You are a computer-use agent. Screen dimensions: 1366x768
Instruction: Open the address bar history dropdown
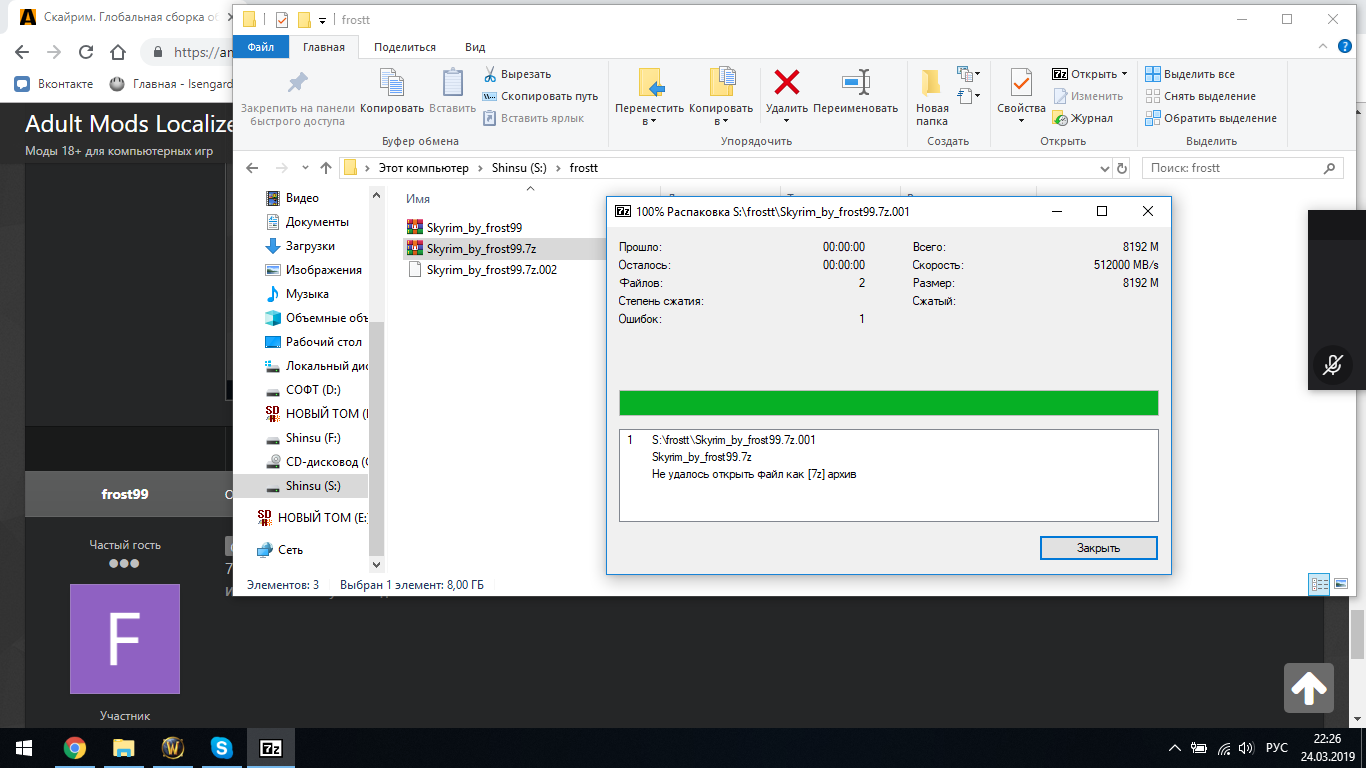1104,168
